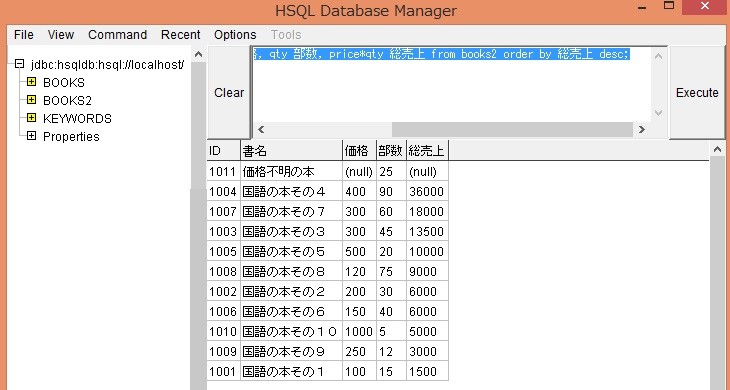730x390 pixels.
Task: Select the cell 国語の本その４
Action: [x=291, y=192]
